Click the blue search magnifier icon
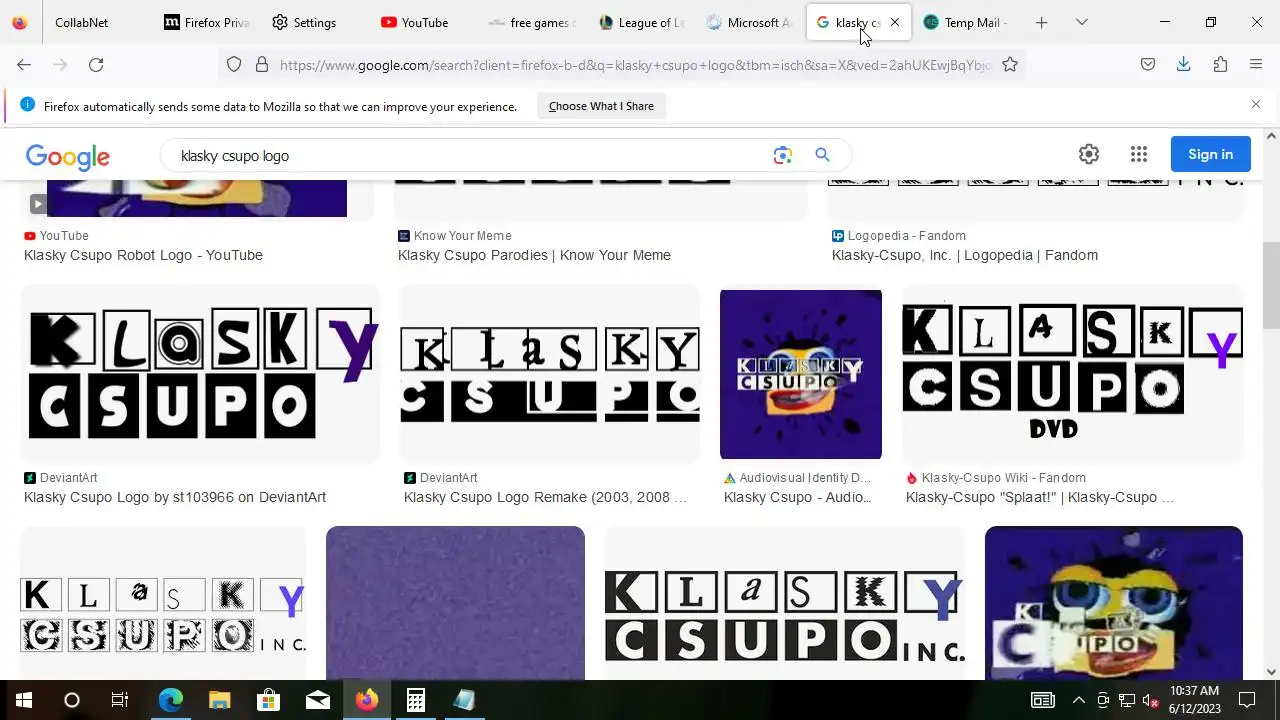 click(822, 155)
